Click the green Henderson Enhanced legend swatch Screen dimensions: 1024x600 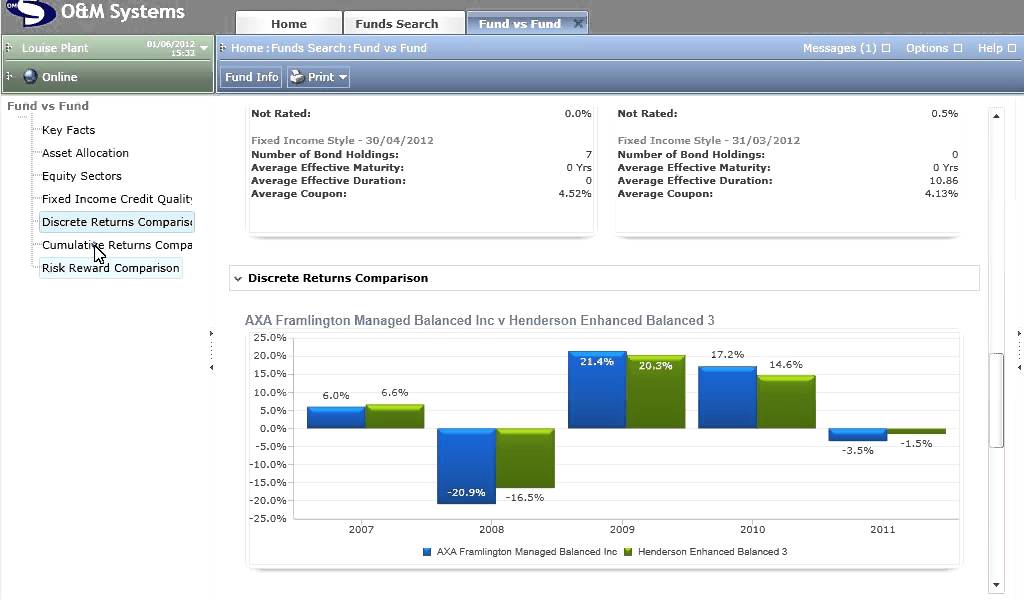tap(628, 552)
